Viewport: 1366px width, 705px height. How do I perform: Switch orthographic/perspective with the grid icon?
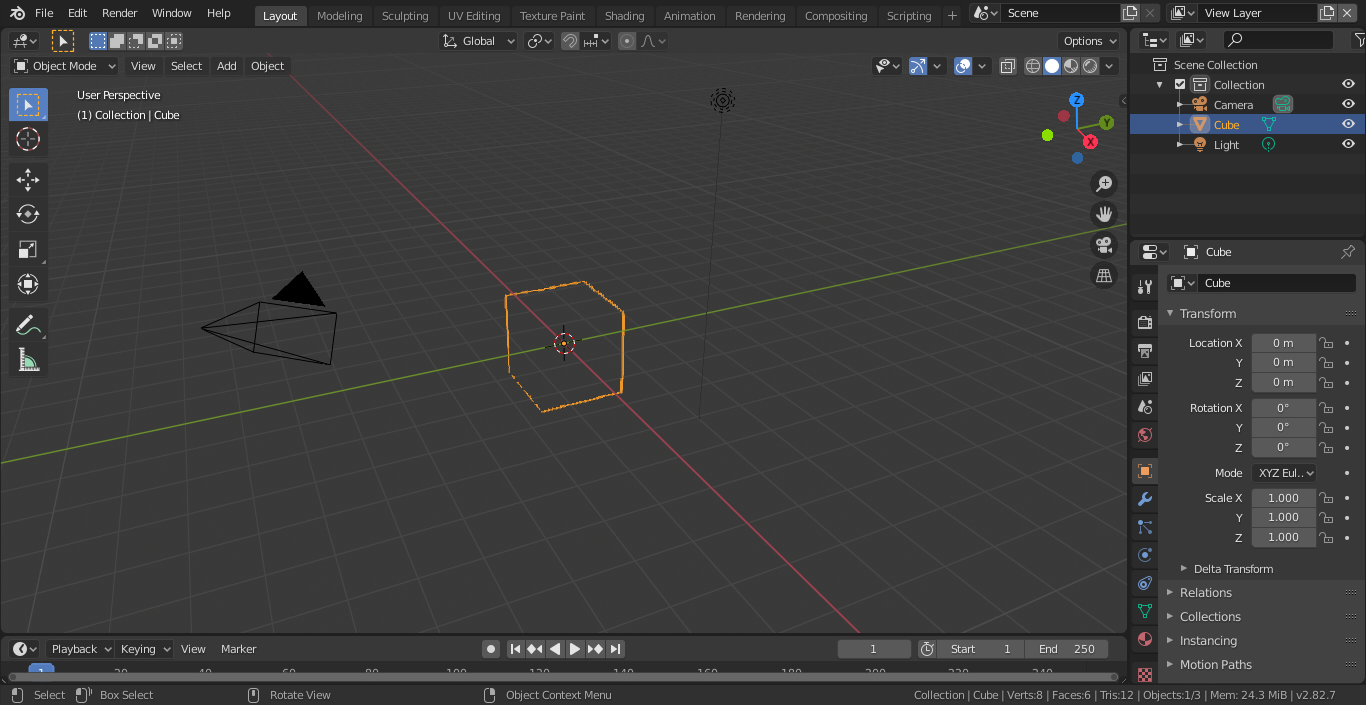tap(1104, 276)
